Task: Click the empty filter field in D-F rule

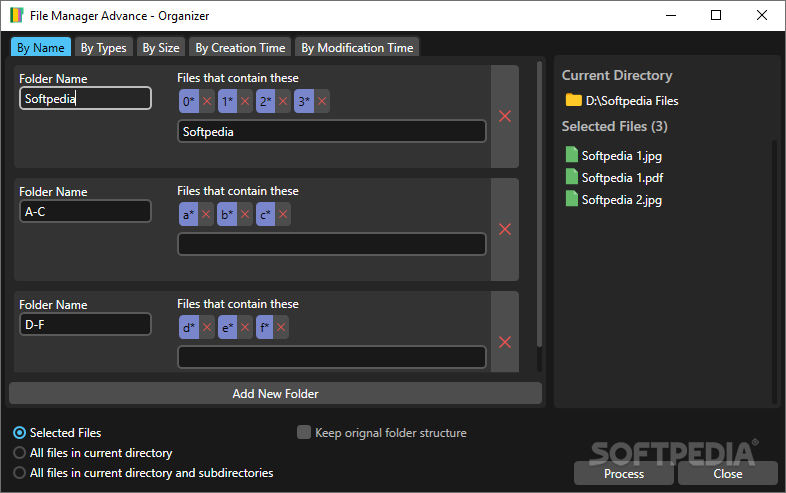Action: pos(332,357)
